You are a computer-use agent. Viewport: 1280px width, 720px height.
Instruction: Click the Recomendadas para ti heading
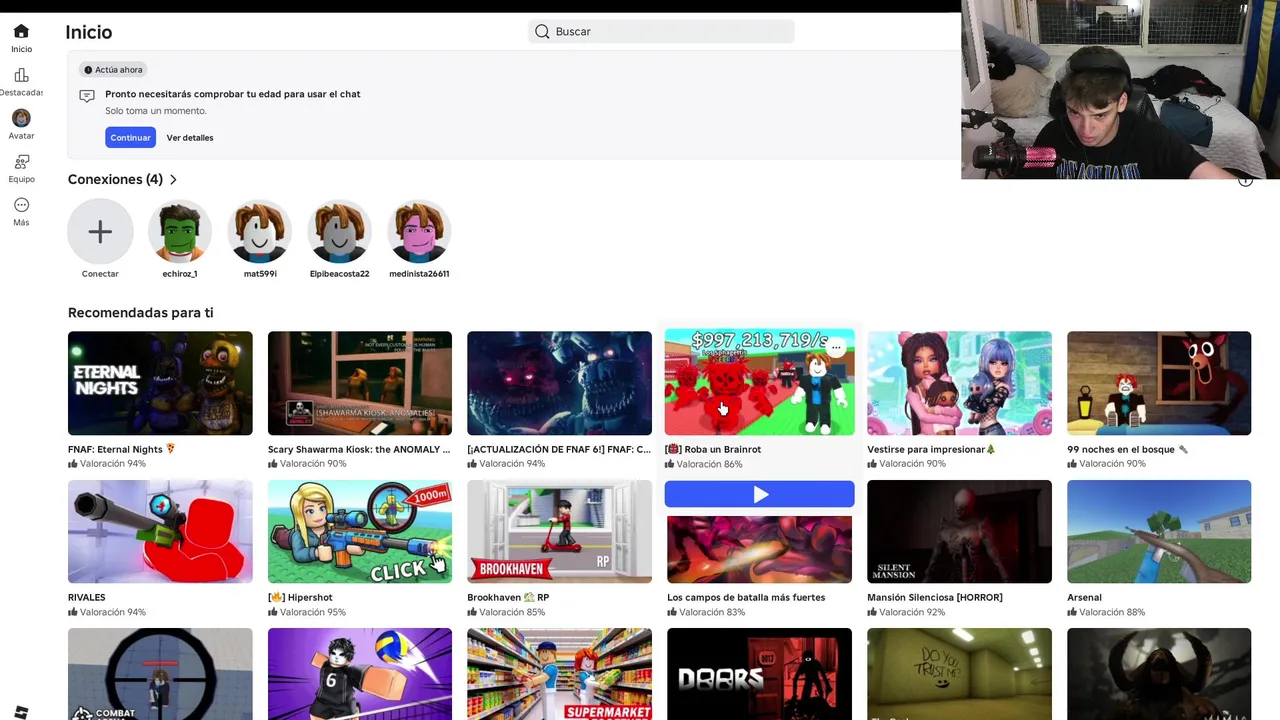coord(140,313)
